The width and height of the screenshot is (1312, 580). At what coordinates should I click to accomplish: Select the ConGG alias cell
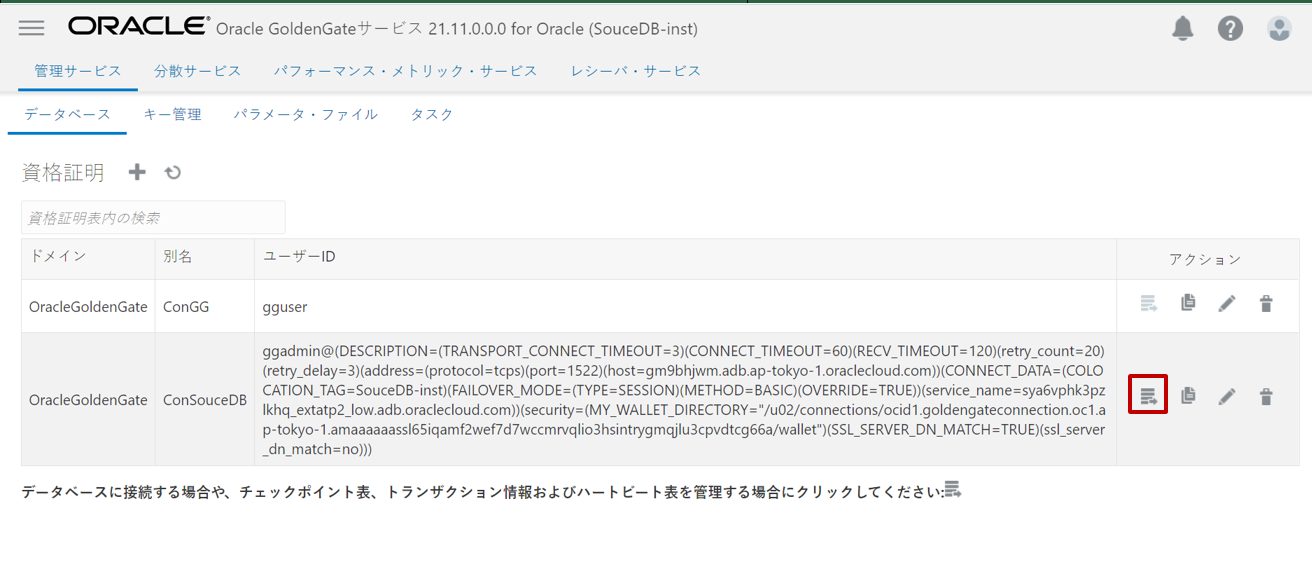pos(204,306)
